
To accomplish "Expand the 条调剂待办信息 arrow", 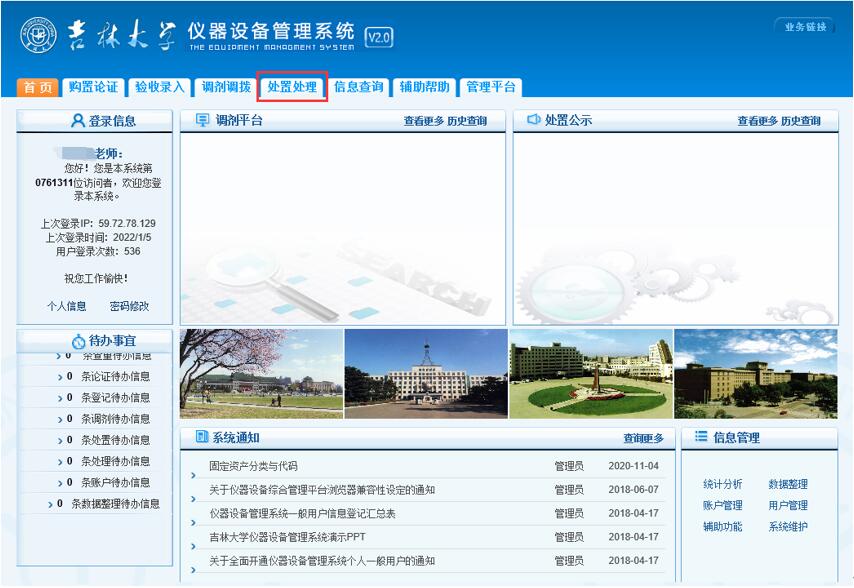I will [60, 419].
